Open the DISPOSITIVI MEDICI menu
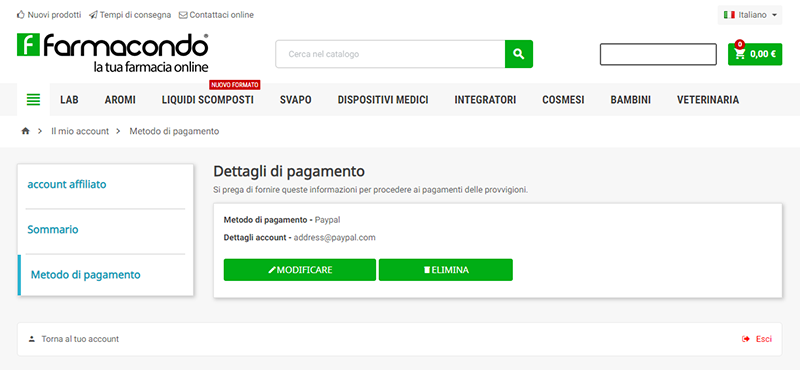This screenshot has height=370, width=800. coord(383,100)
